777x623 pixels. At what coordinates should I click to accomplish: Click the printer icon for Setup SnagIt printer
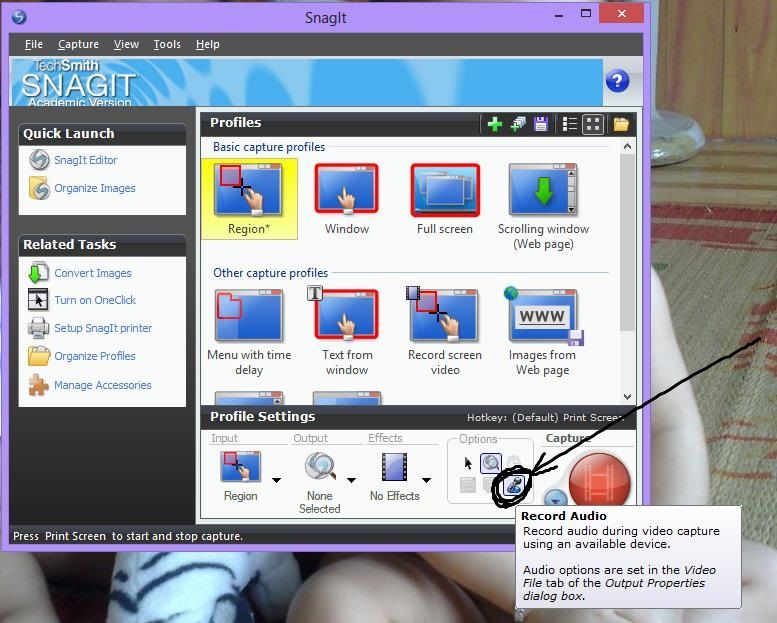click(x=38, y=328)
